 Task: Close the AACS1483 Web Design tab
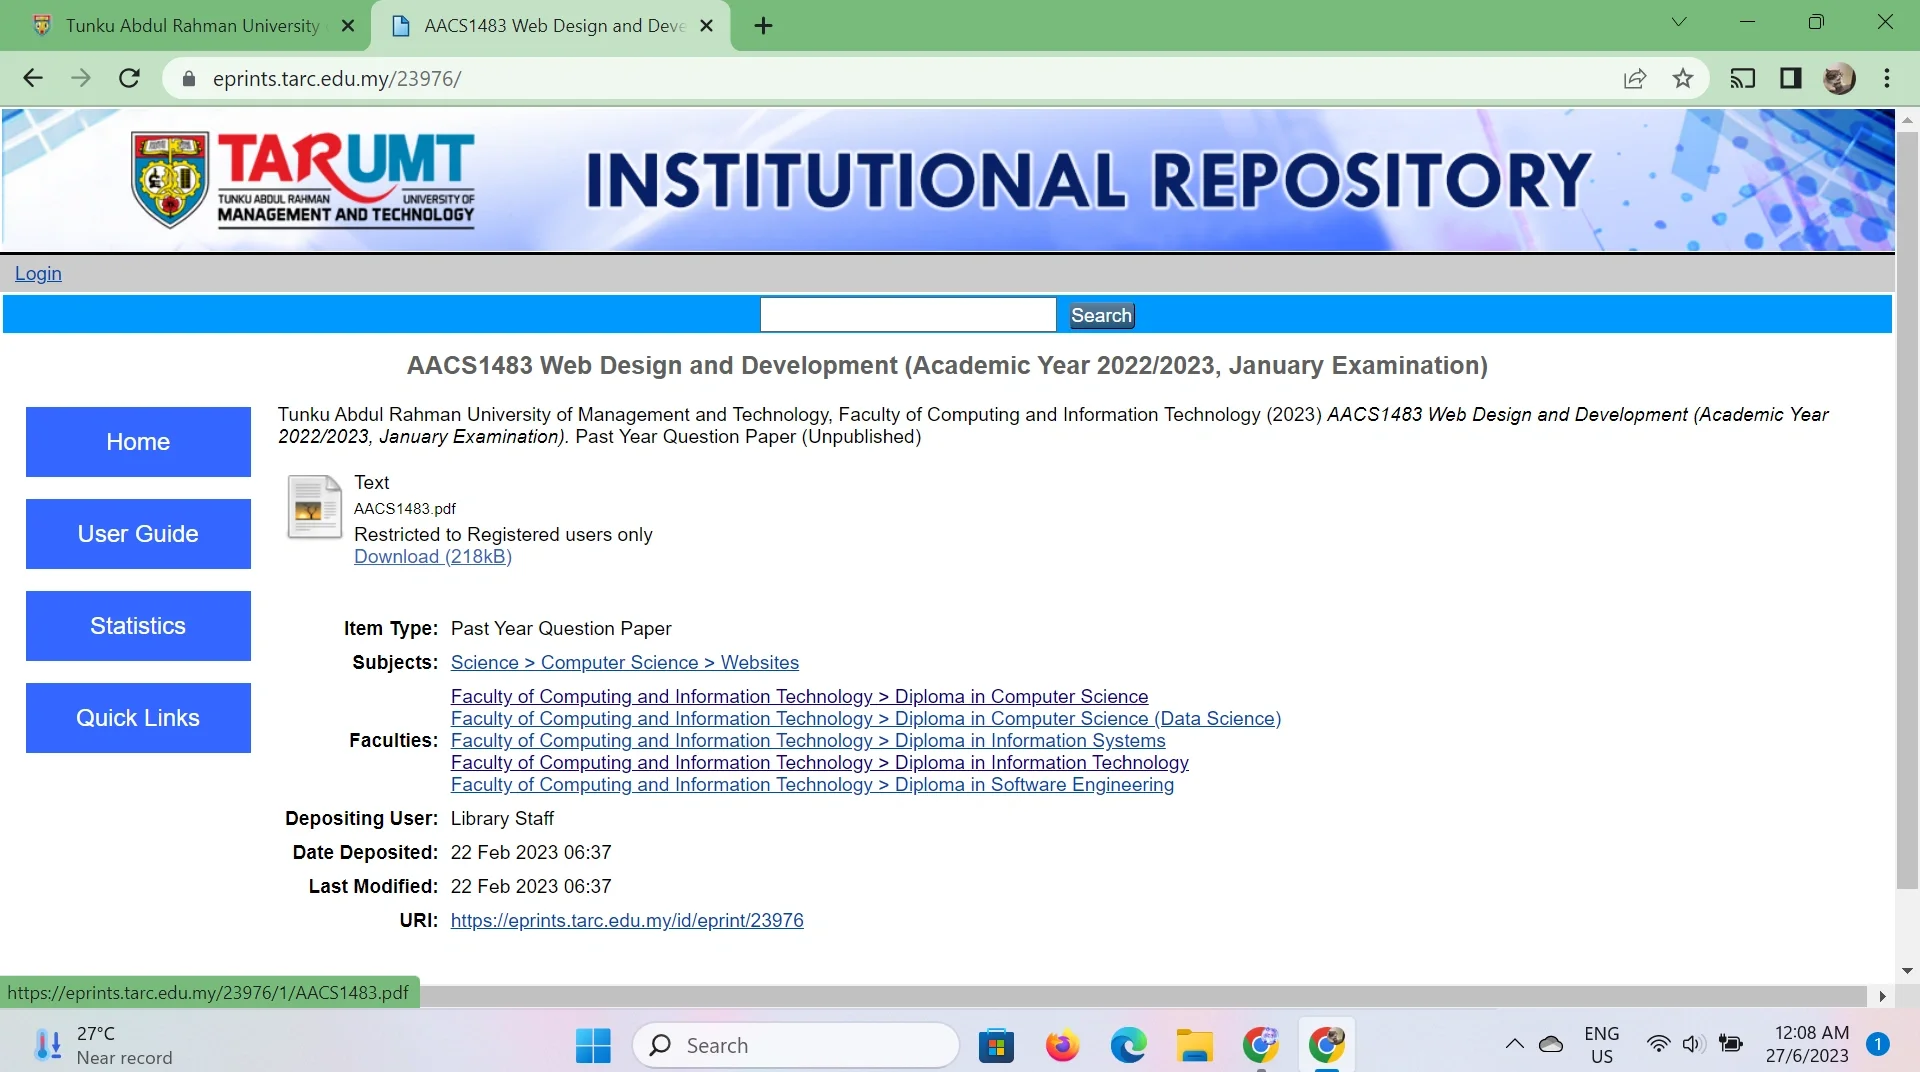(x=706, y=26)
